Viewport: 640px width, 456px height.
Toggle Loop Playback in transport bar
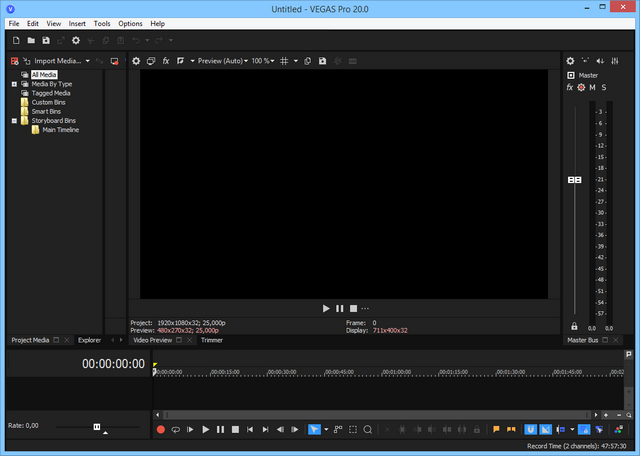(x=175, y=429)
